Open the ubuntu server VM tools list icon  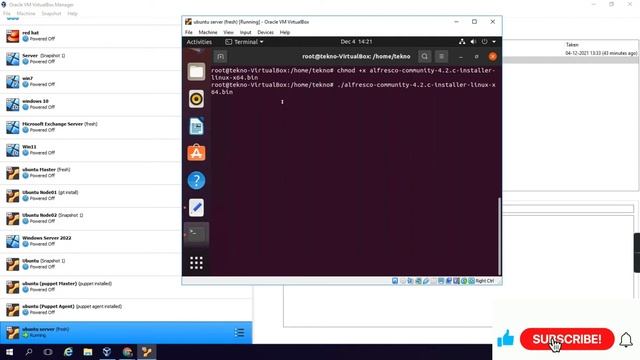pyautogui.click(x=240, y=333)
